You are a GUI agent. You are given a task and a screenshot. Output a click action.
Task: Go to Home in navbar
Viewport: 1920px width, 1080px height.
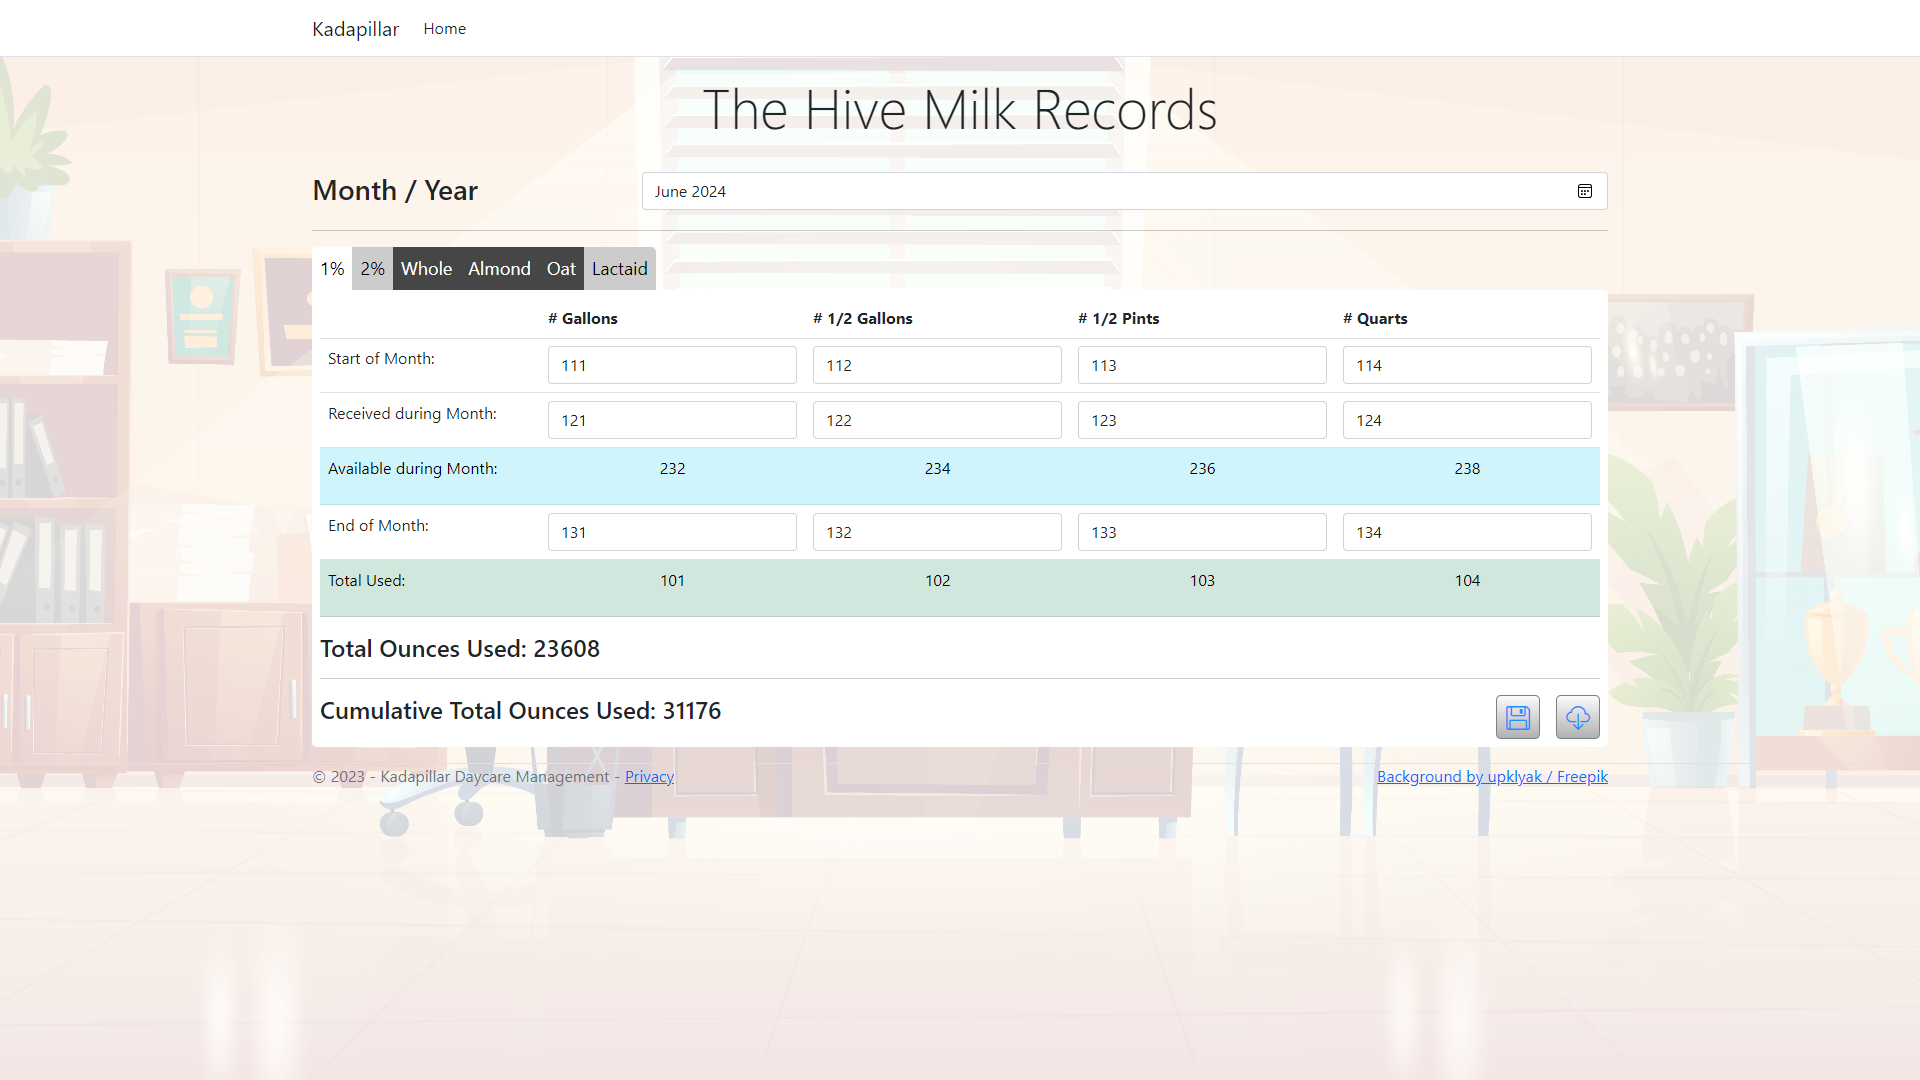pos(444,29)
